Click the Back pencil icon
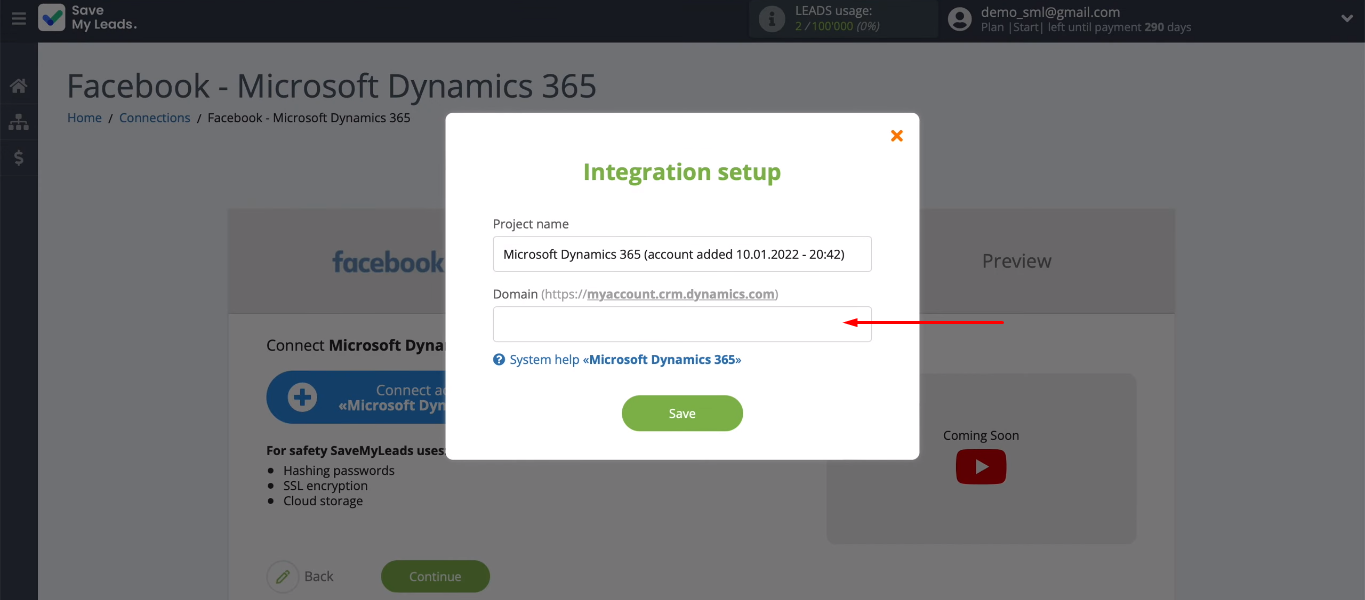 283,577
